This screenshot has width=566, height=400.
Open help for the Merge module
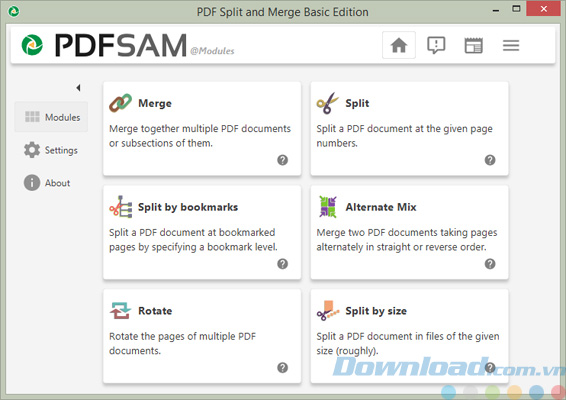pos(282,160)
